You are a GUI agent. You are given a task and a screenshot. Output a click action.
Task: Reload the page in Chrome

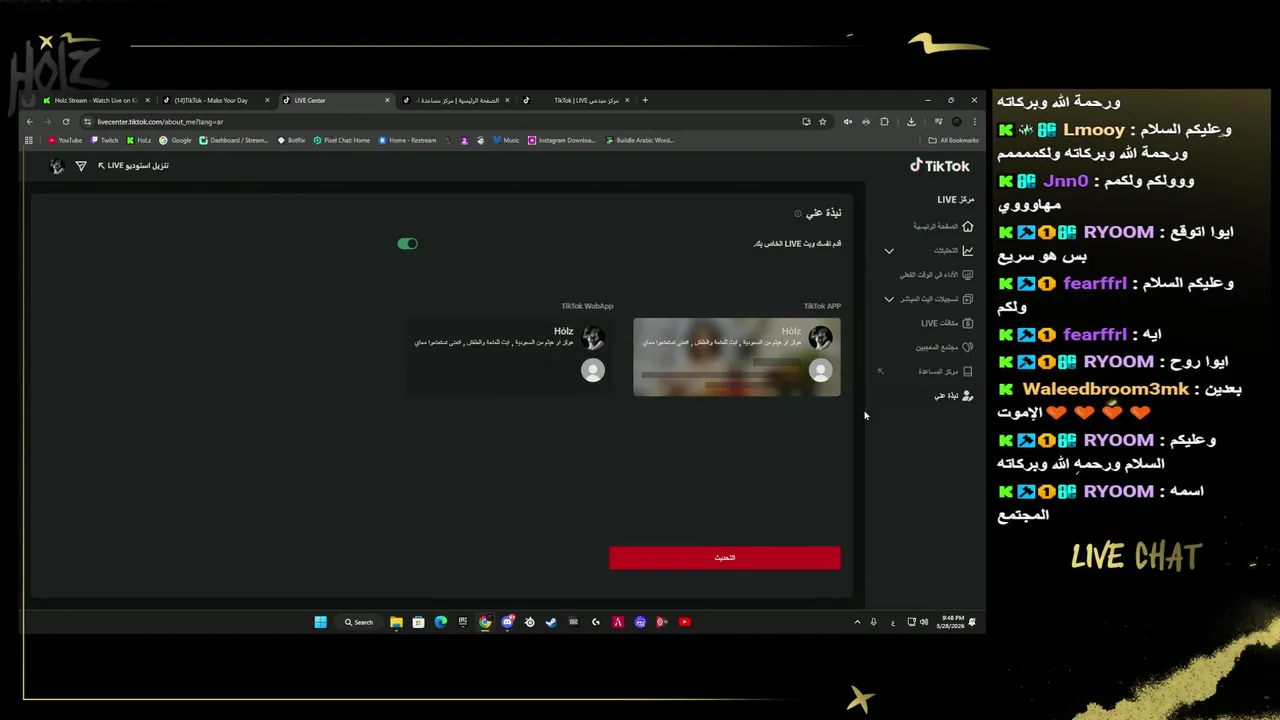click(x=66, y=122)
